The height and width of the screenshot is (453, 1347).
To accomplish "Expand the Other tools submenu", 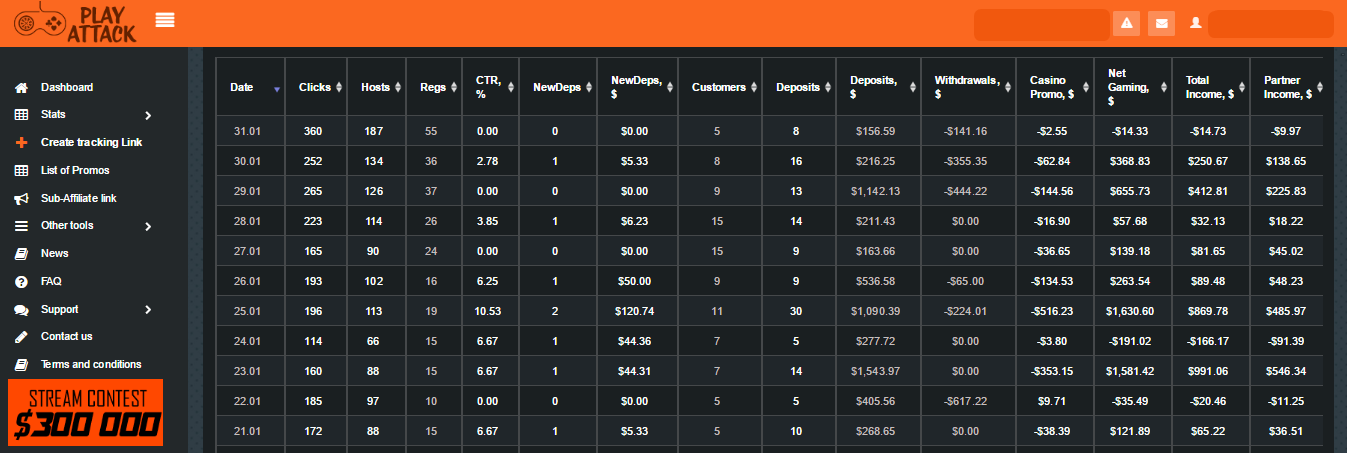I will click(148, 227).
